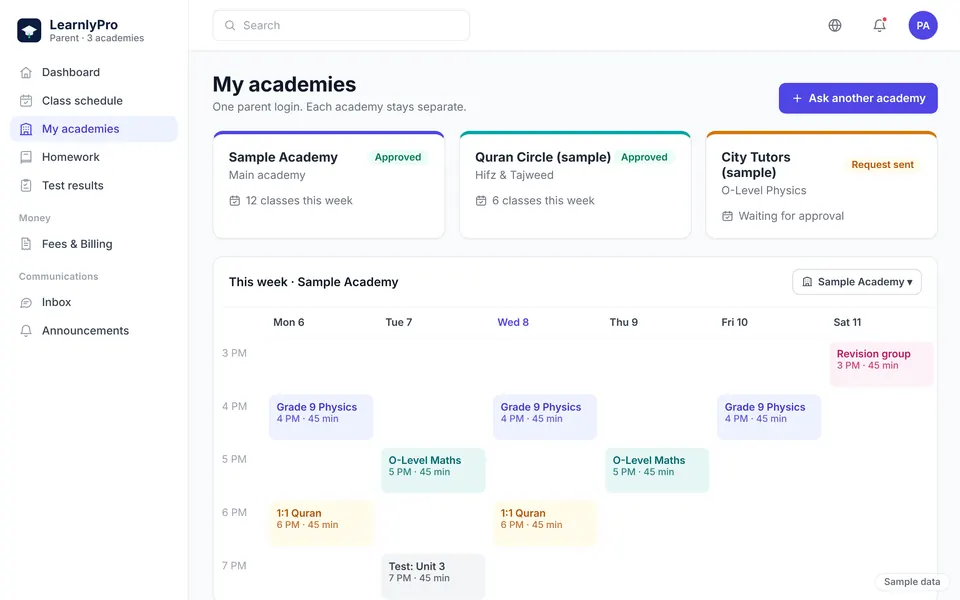Open Monday's 1:1 Quran session
The height and width of the screenshot is (600, 960).
[x=321, y=523]
